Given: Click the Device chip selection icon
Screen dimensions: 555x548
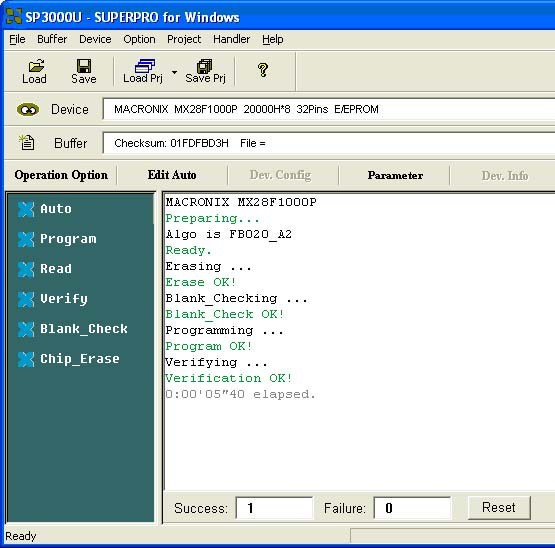Looking at the screenshot, I should point(28,110).
